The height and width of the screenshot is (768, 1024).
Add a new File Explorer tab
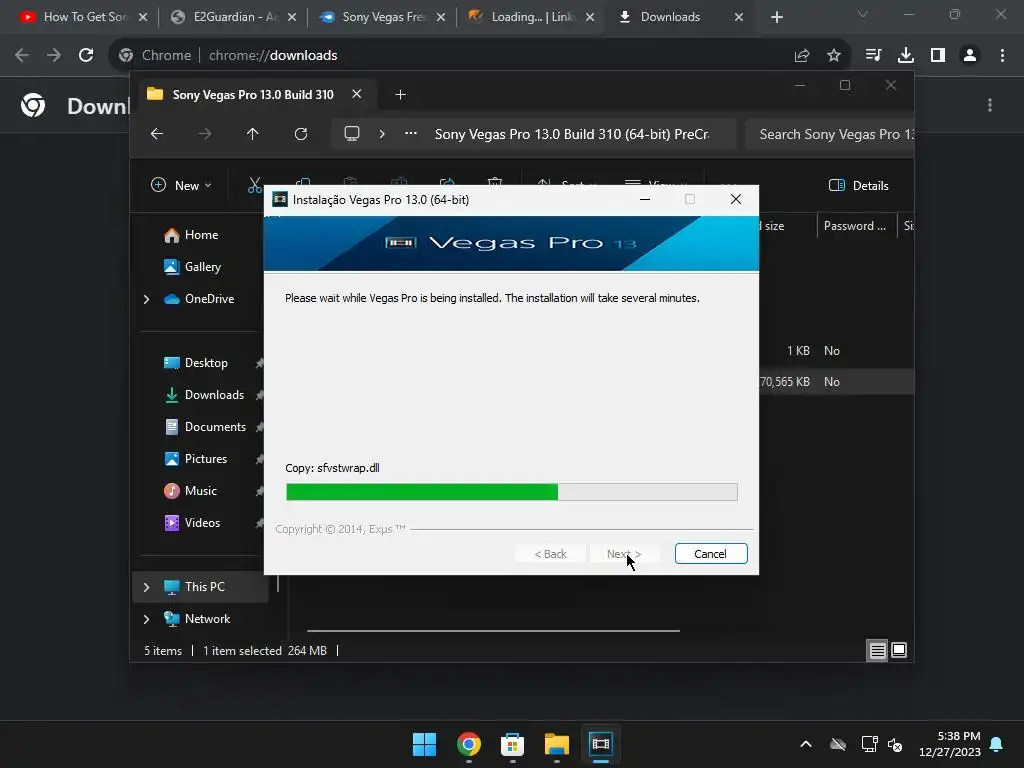point(400,95)
